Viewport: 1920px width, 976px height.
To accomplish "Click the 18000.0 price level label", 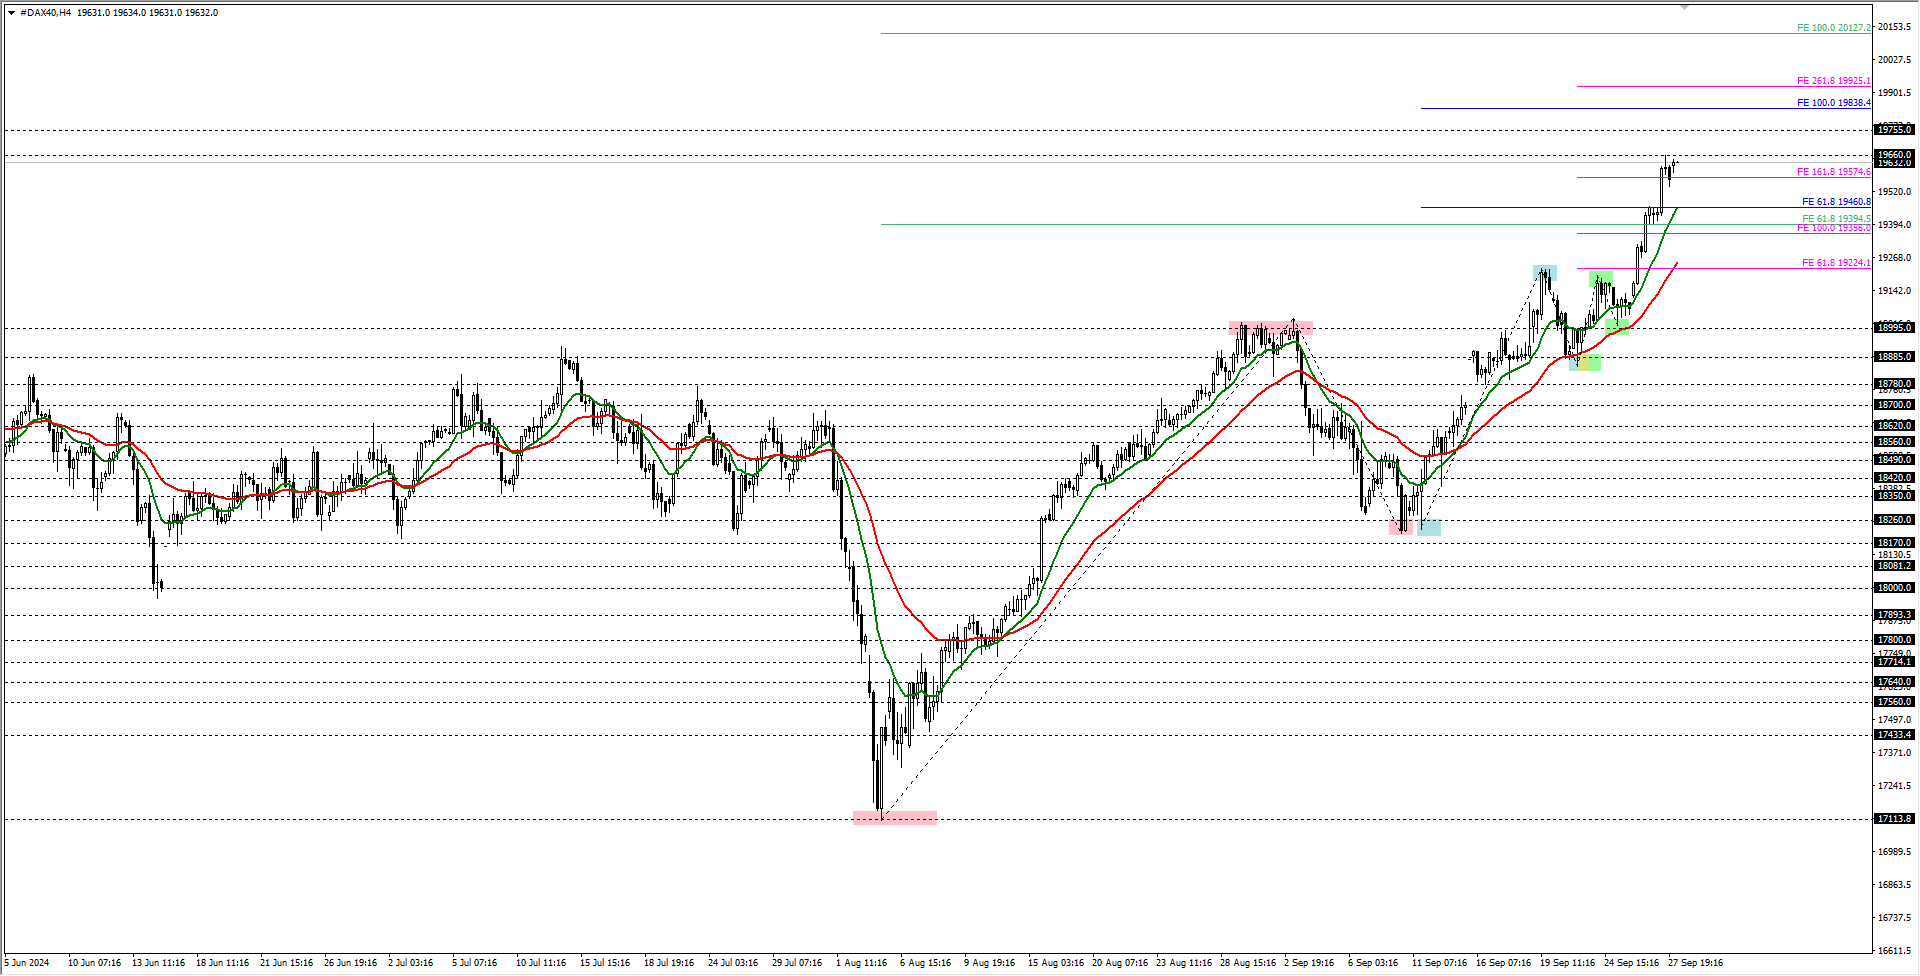I will 1894,588.
